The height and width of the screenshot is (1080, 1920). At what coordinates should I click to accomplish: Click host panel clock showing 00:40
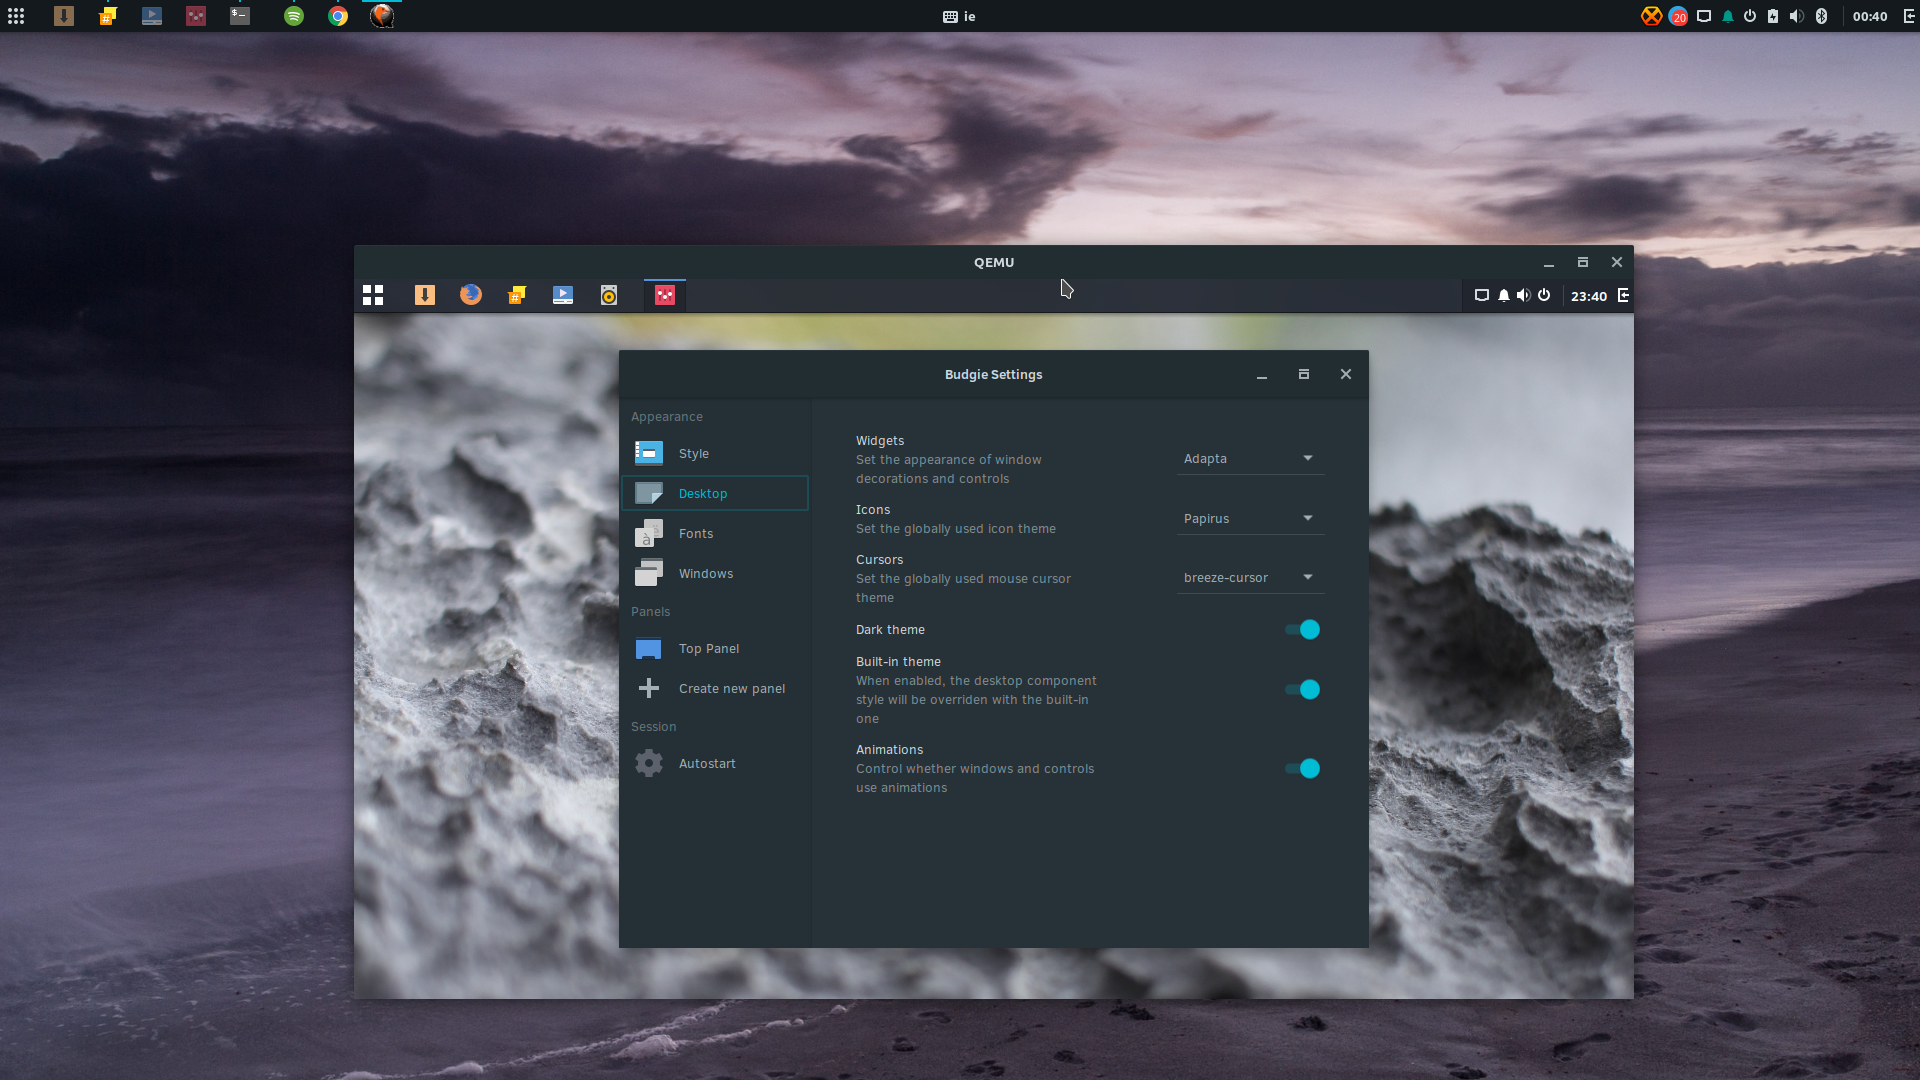click(x=1870, y=16)
